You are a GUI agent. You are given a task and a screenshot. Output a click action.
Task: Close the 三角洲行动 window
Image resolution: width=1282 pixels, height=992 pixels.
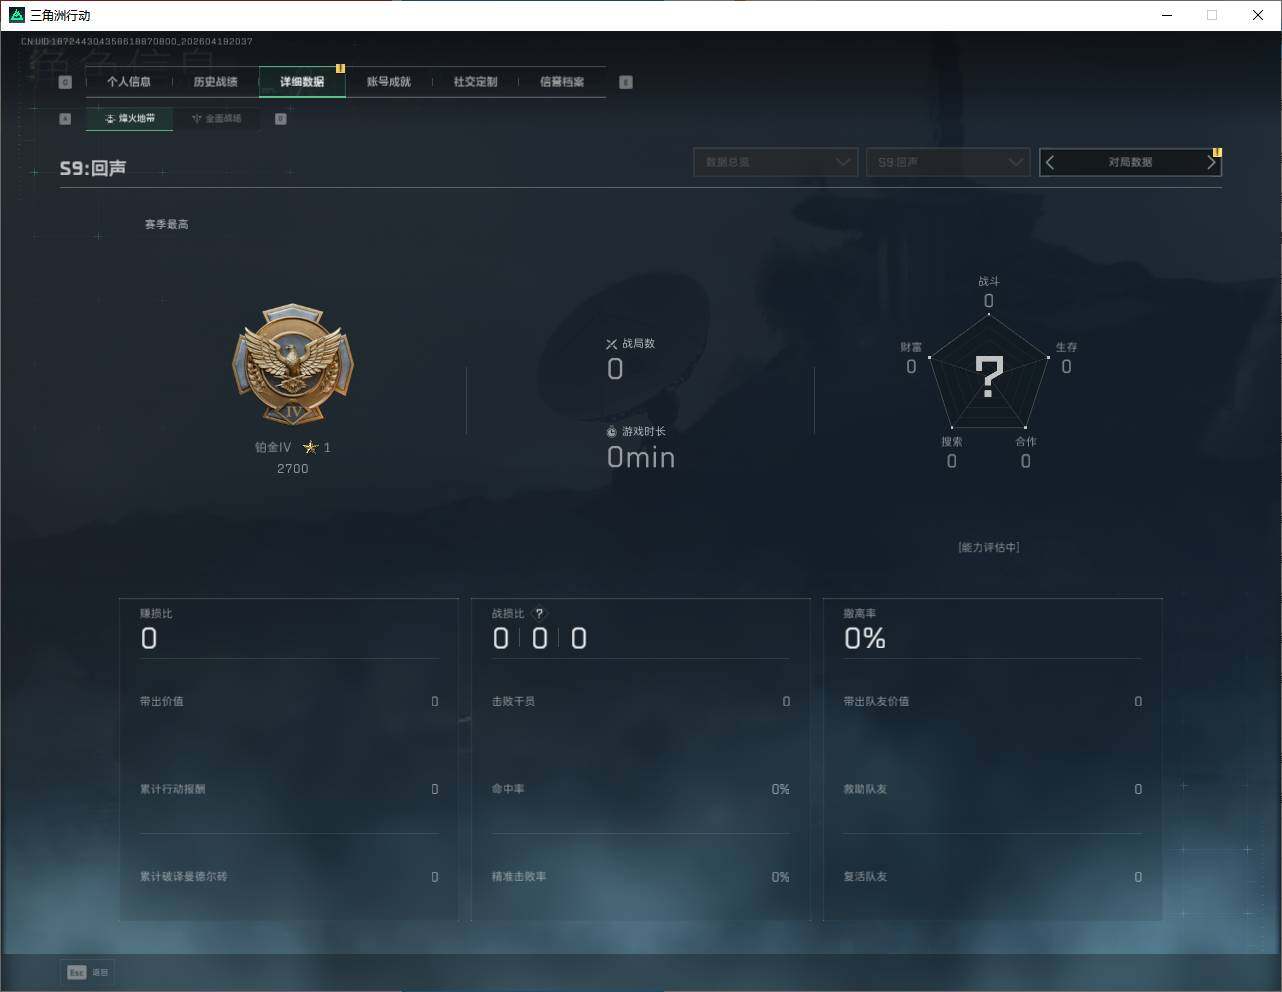[1258, 15]
